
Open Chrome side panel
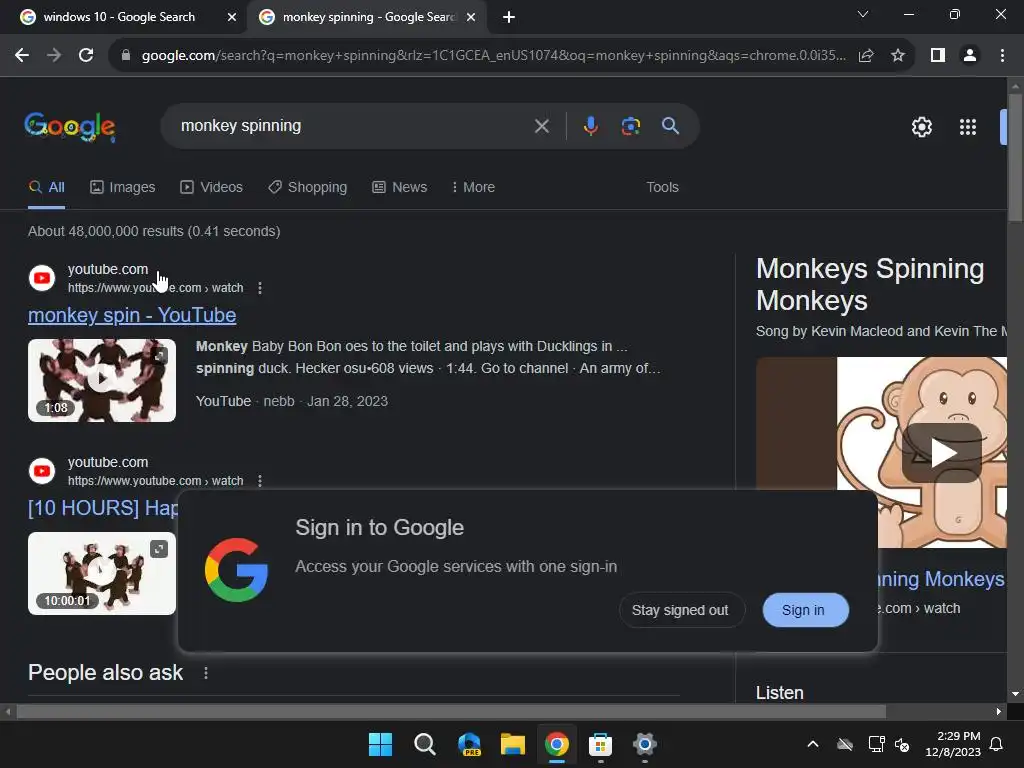tap(938, 56)
